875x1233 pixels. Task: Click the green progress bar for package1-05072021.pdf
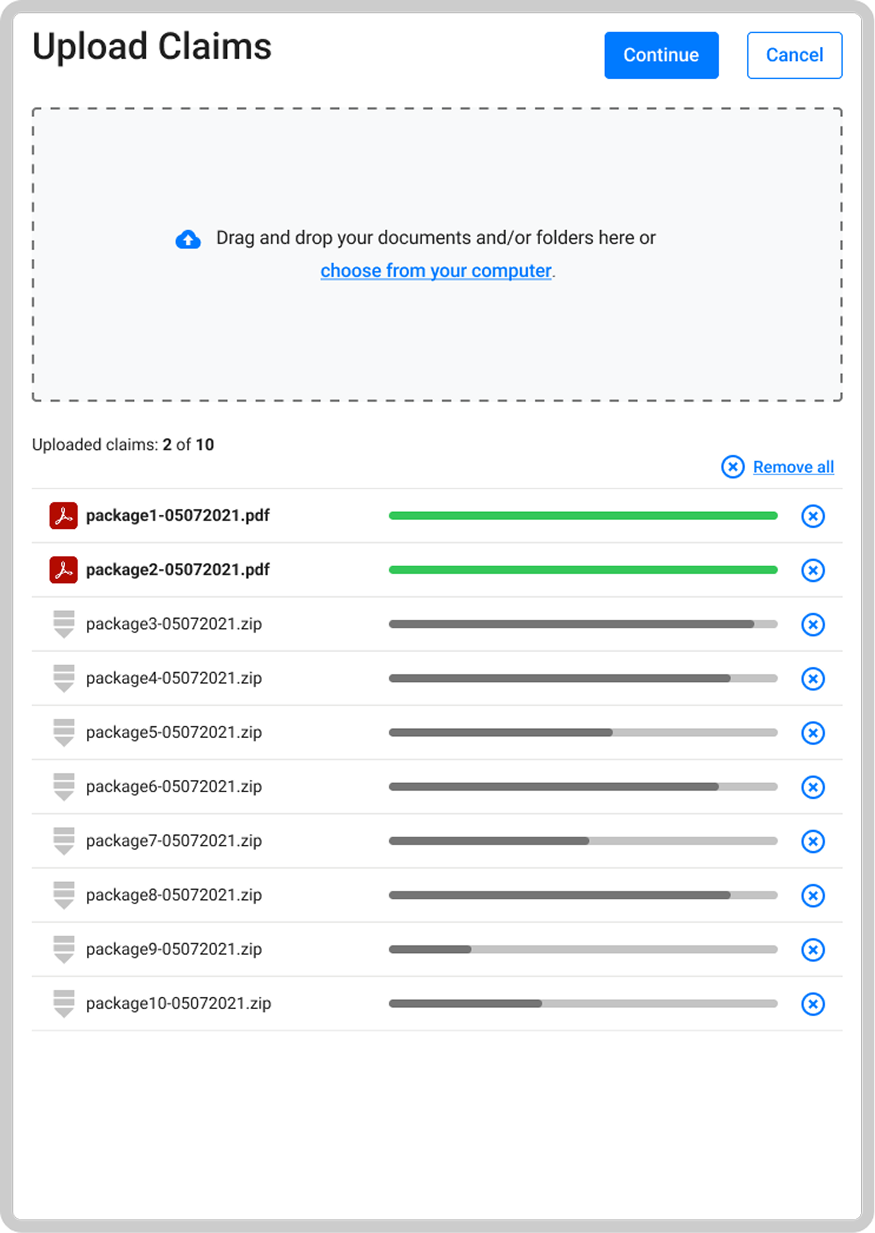click(583, 516)
